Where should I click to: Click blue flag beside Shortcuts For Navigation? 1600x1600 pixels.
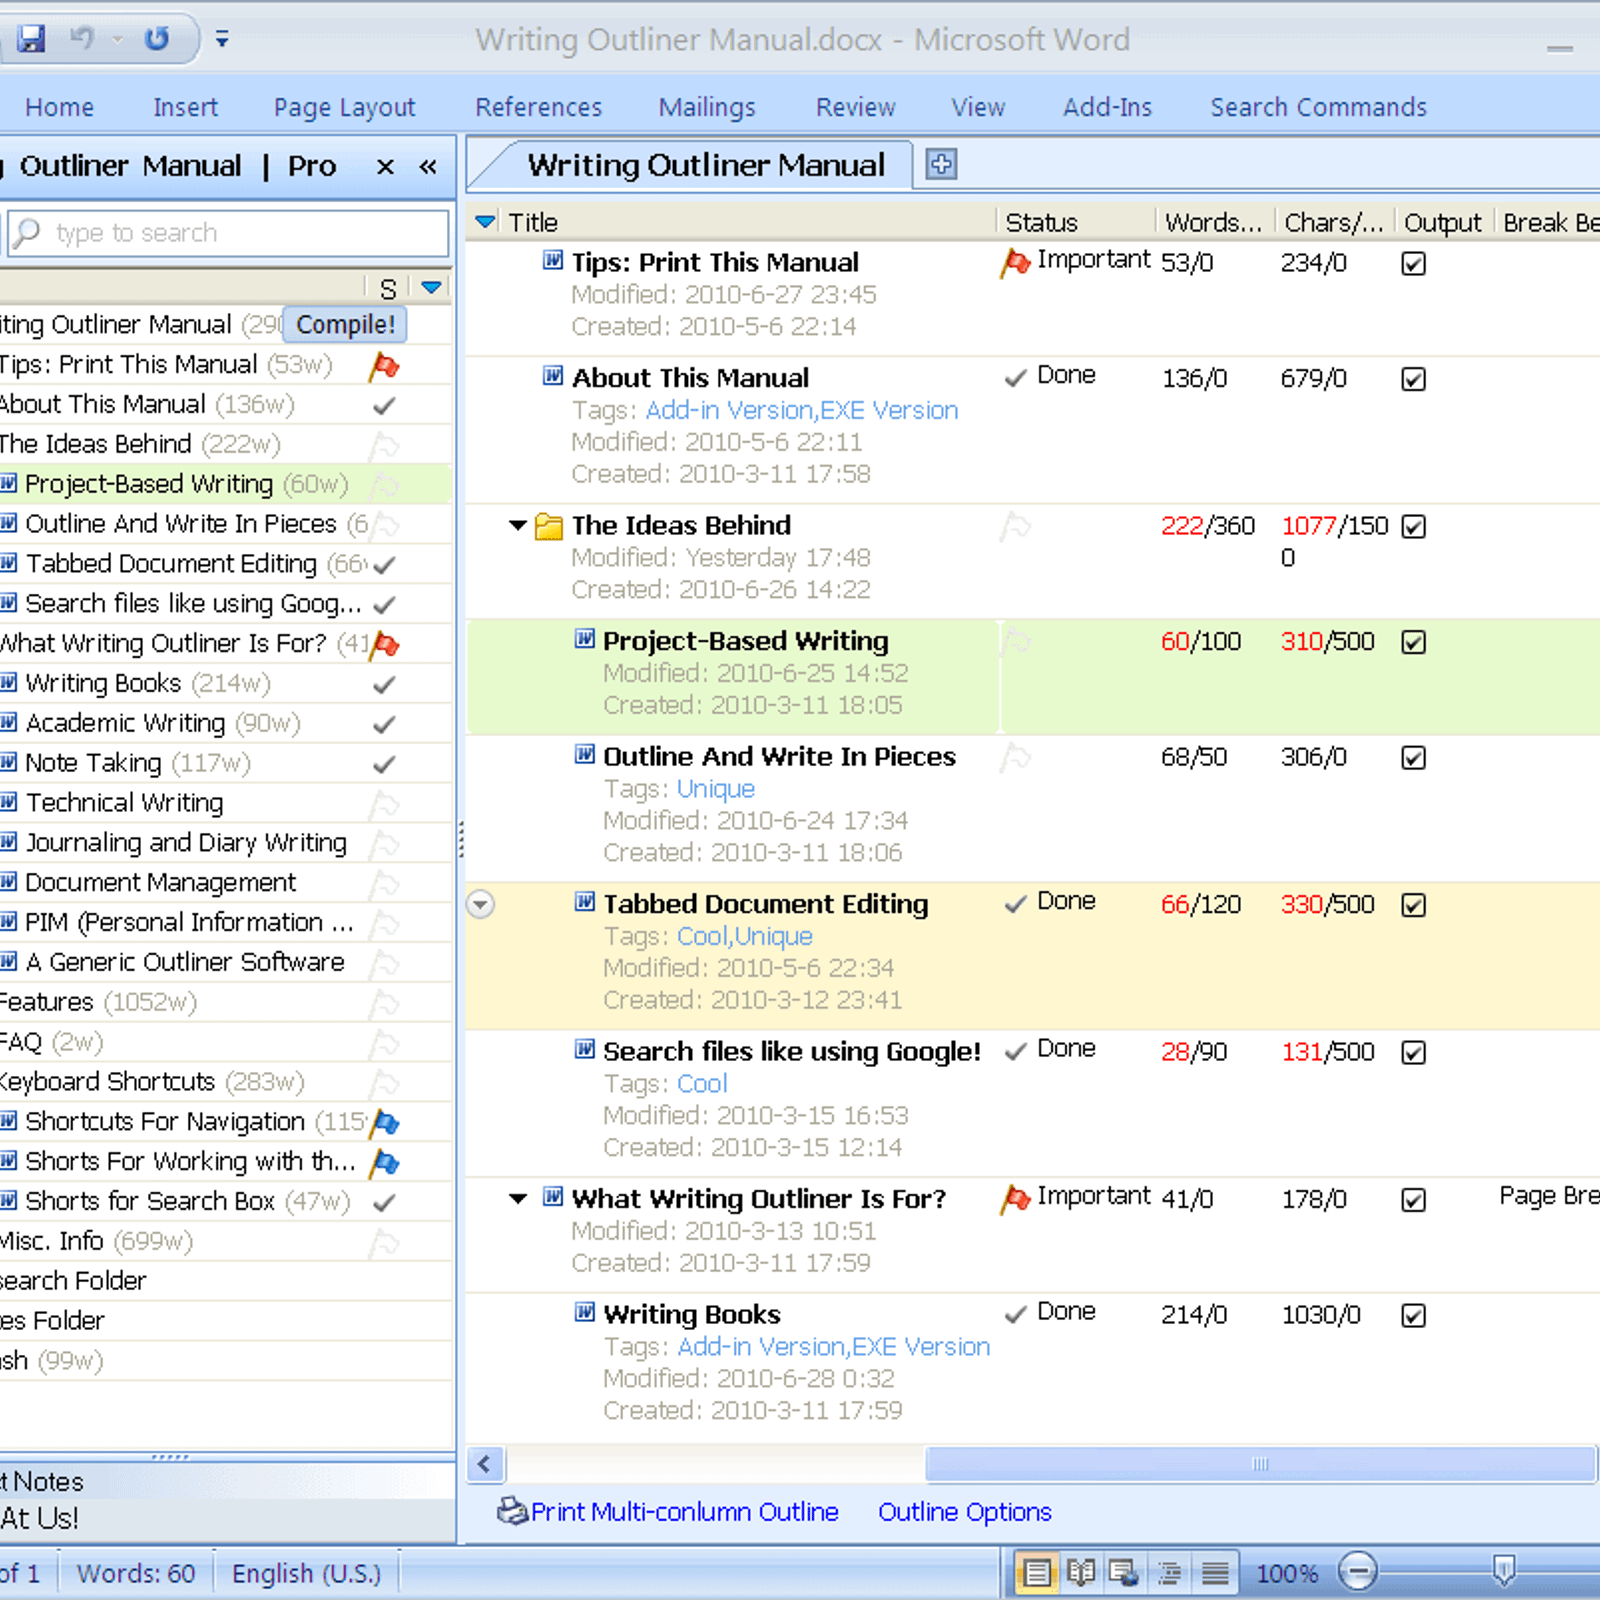pyautogui.click(x=384, y=1123)
